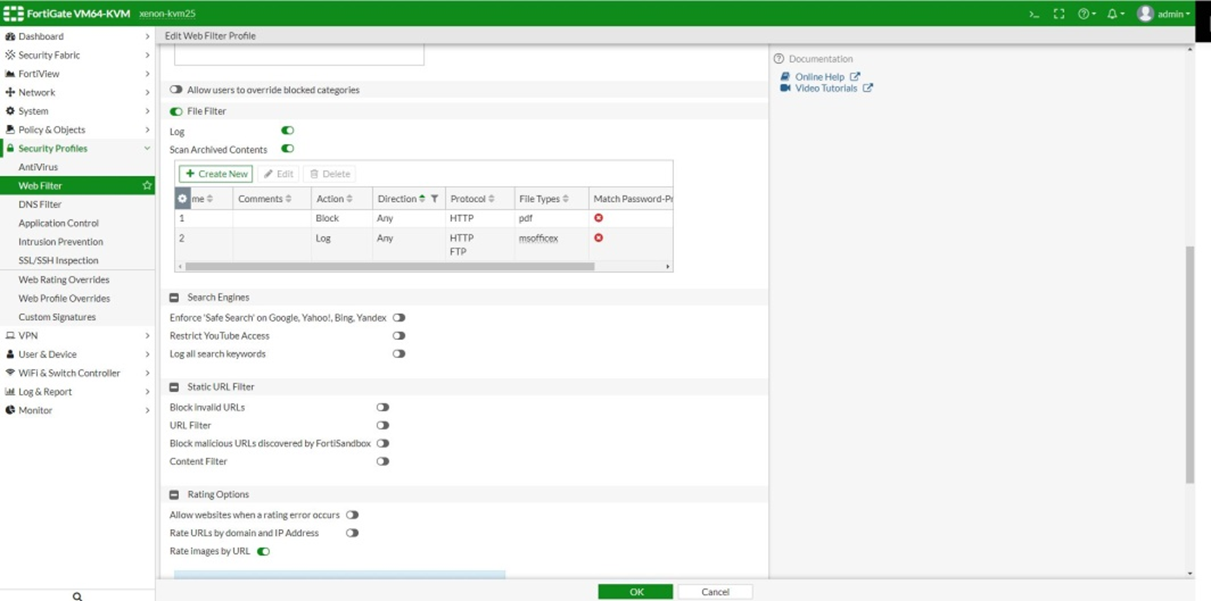Open the CLI console icon
The width and height of the screenshot is (1211, 601).
pyautogui.click(x=1034, y=14)
